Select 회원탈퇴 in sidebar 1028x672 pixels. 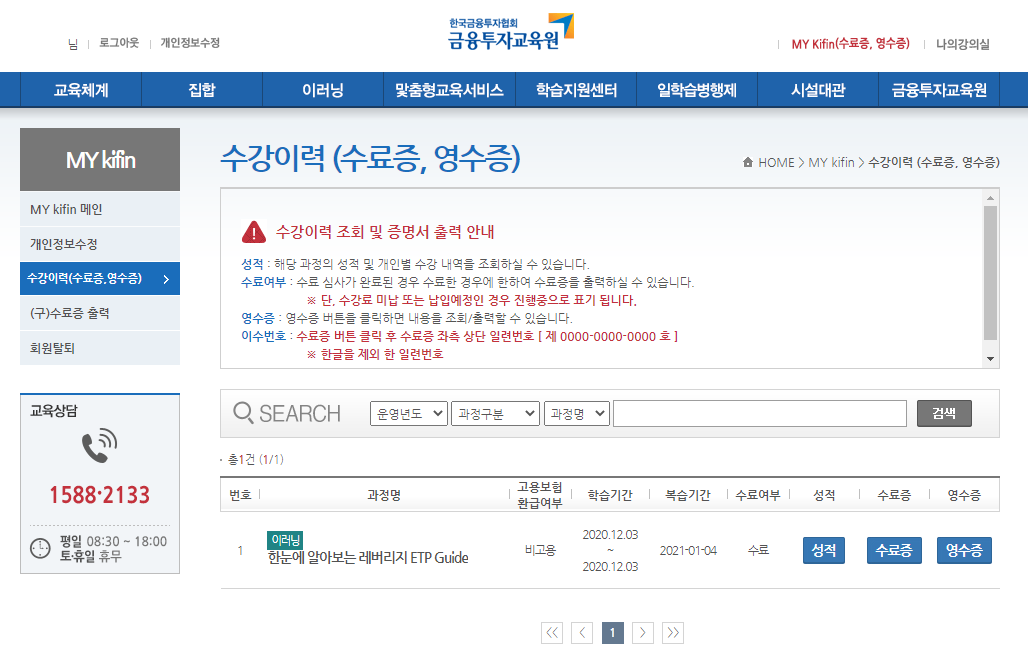(100, 348)
